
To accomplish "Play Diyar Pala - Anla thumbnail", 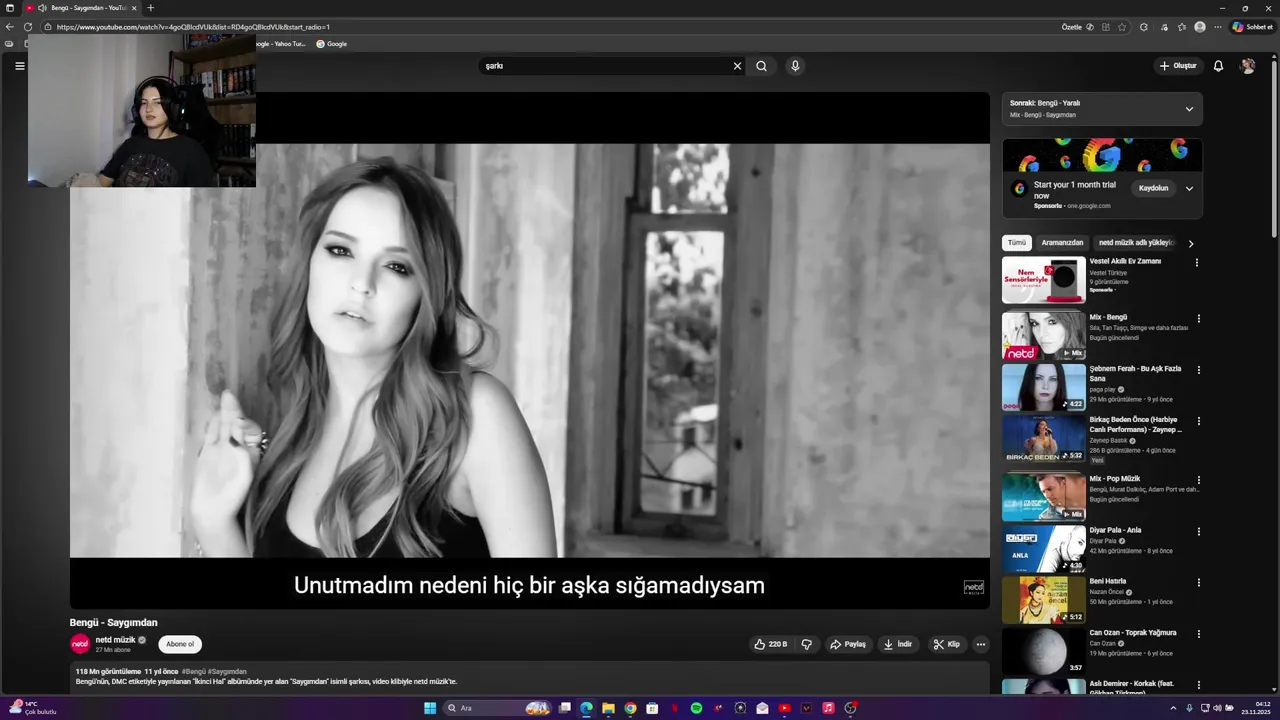I will click(1043, 549).
